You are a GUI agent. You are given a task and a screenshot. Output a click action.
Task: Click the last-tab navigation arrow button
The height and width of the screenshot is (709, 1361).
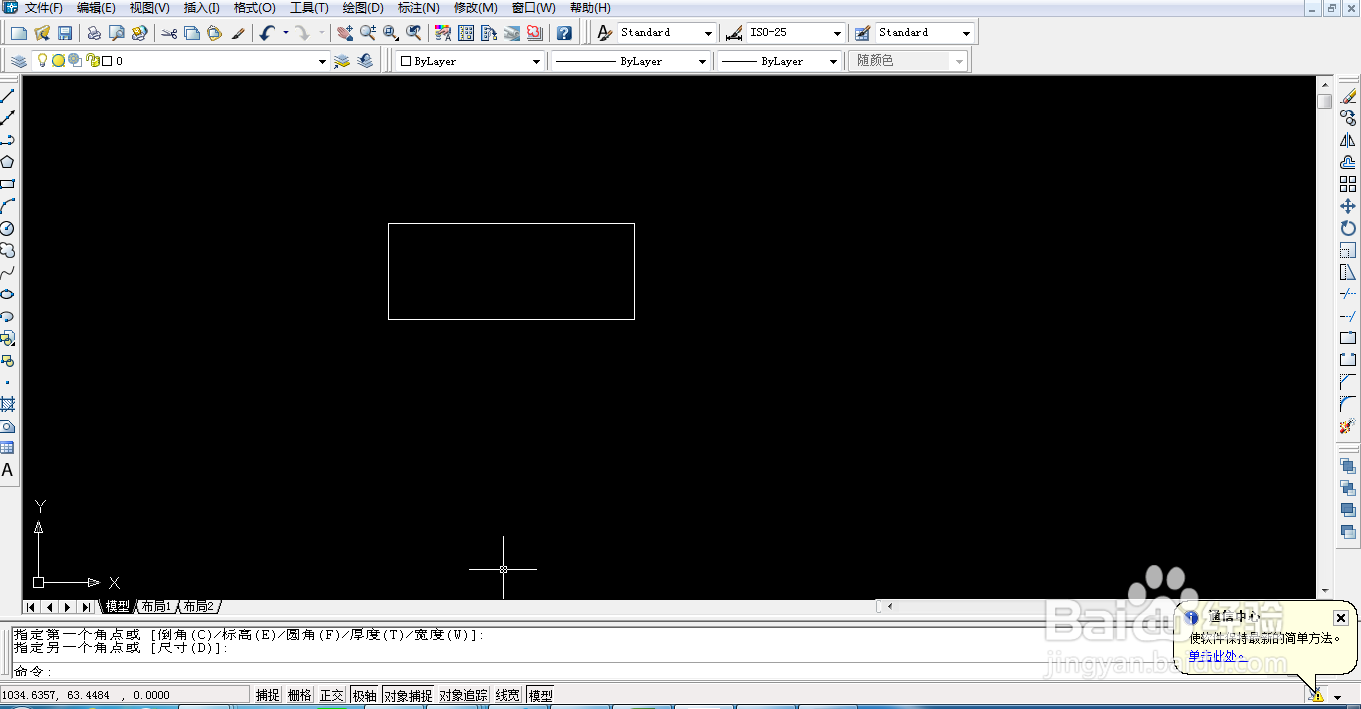[86, 607]
